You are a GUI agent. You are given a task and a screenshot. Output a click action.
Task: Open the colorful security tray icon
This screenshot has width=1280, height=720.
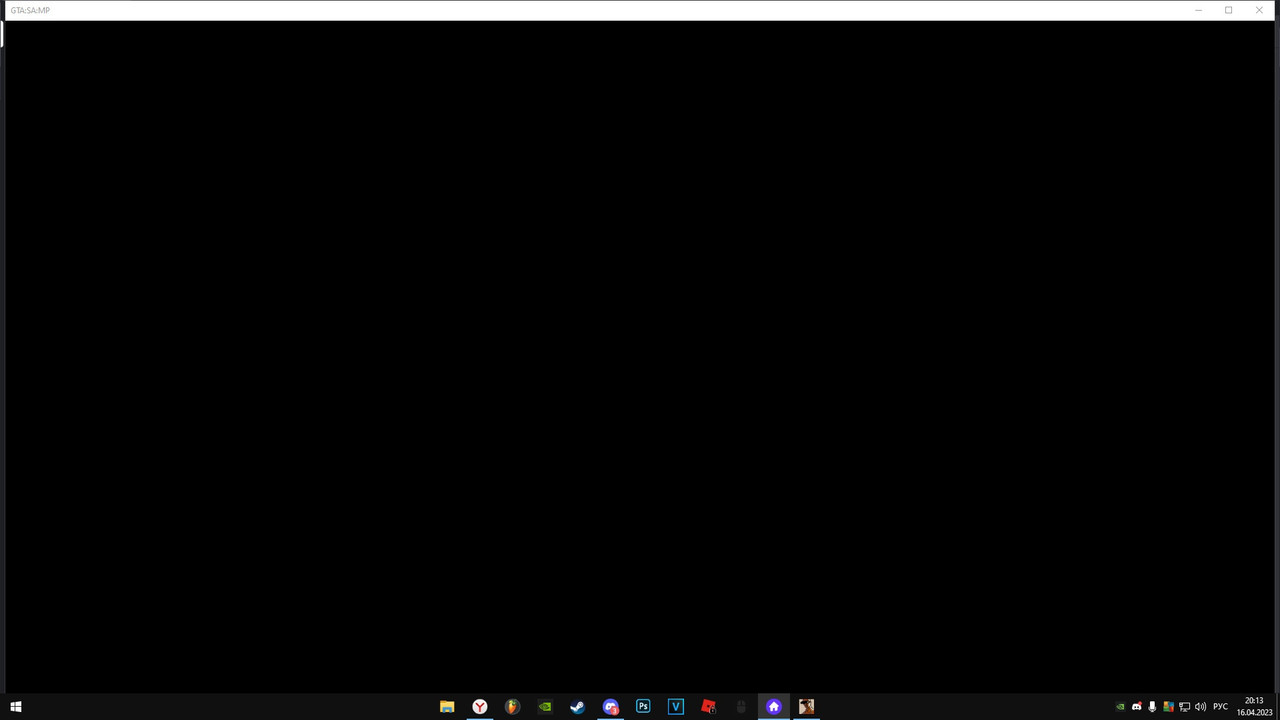tap(1168, 707)
